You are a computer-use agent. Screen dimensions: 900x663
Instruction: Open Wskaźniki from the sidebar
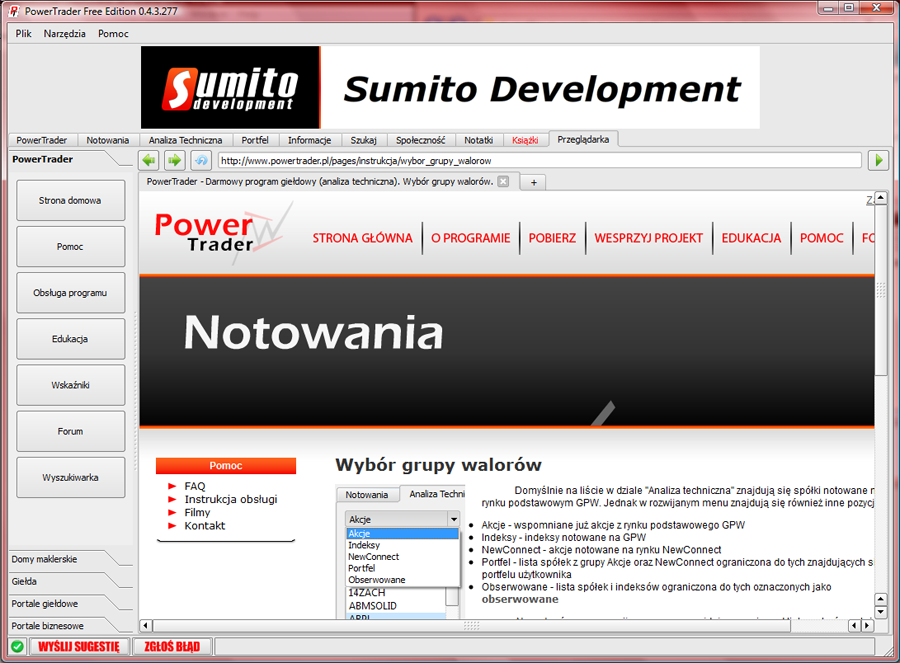[x=70, y=385]
